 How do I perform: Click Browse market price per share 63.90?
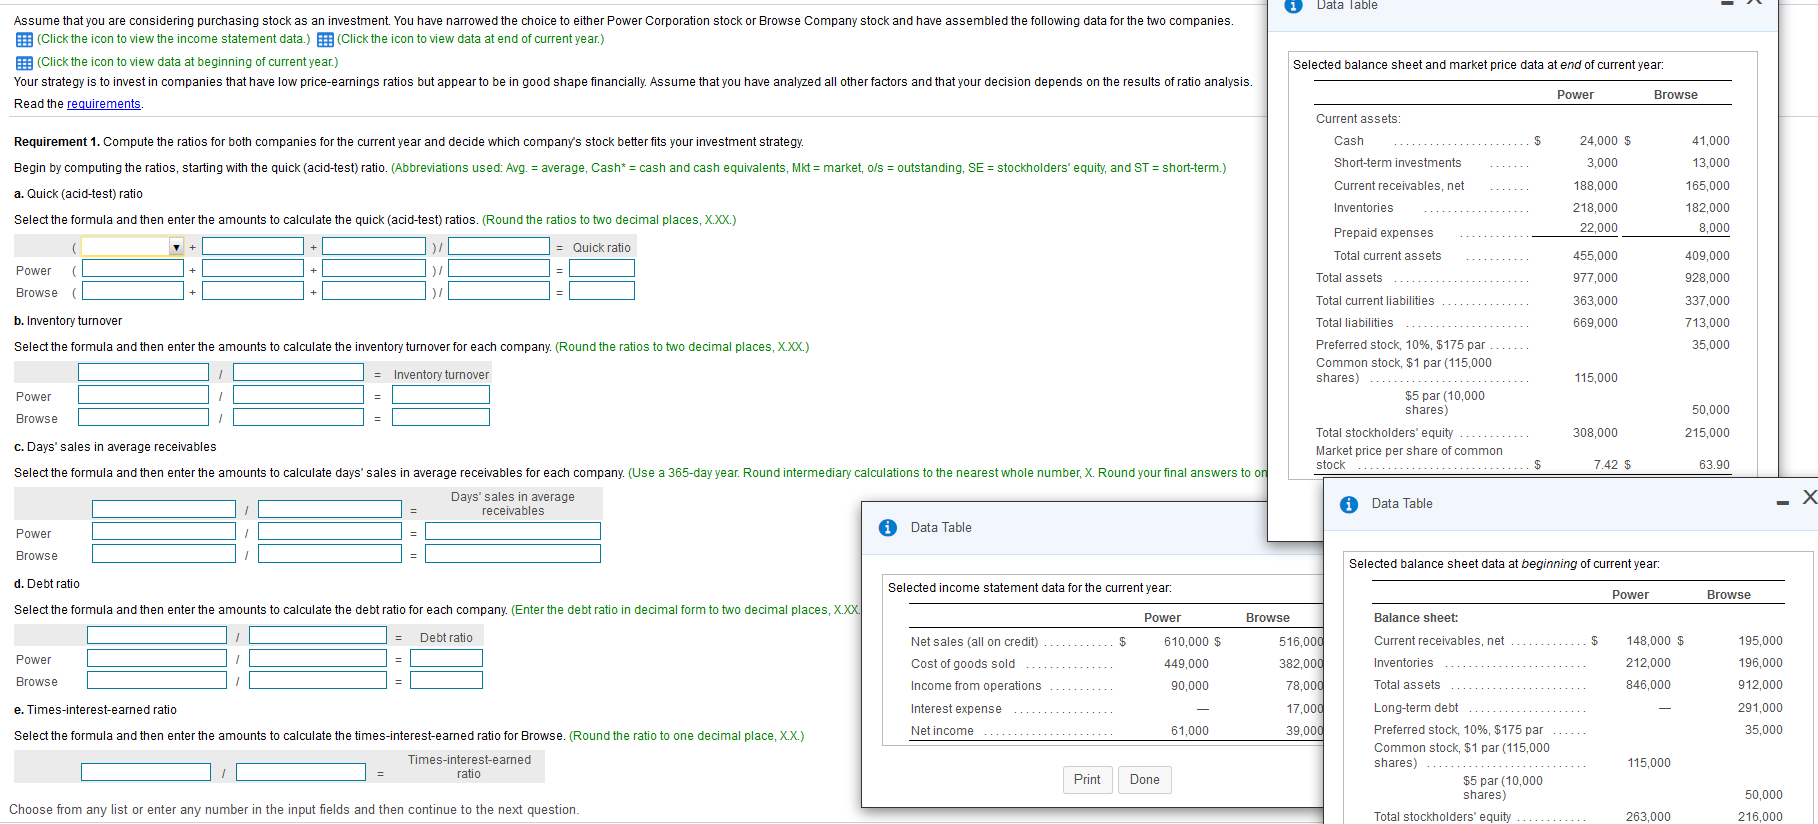click(x=1714, y=465)
